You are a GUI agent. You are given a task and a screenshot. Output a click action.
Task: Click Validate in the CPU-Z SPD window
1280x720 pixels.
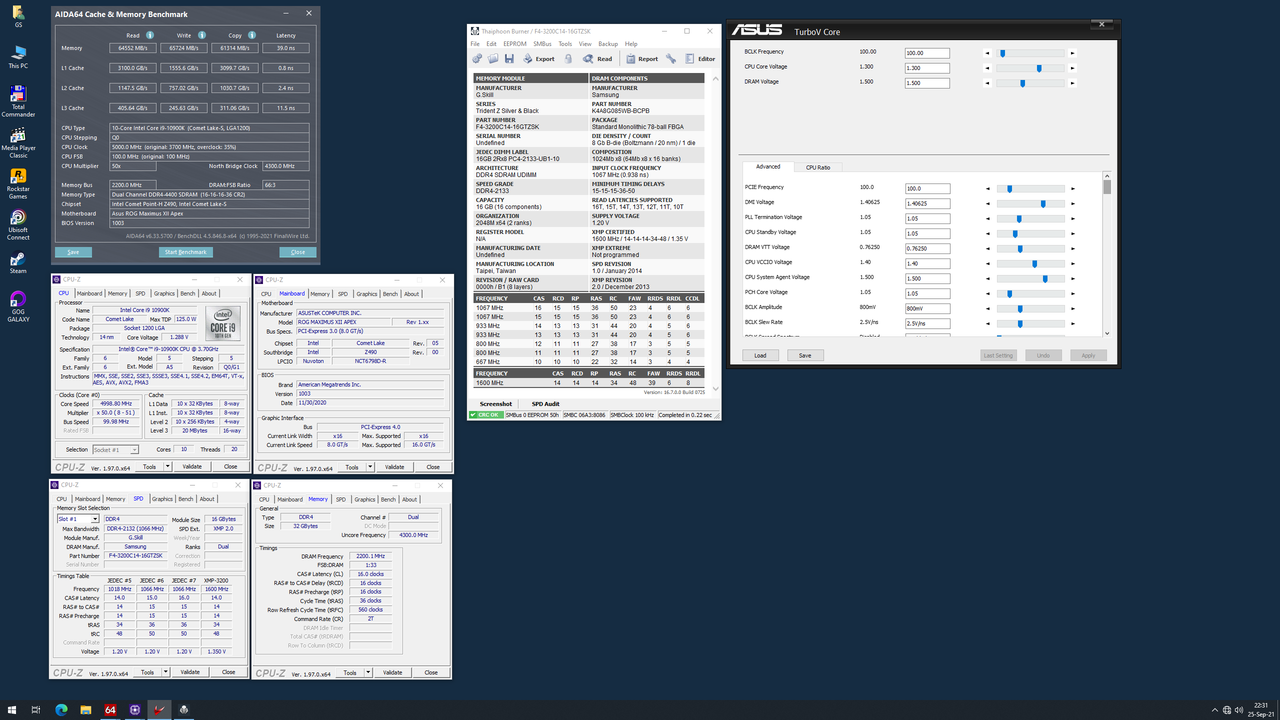190,672
